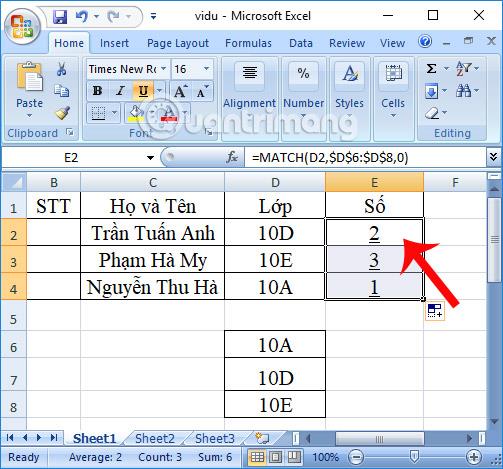Open the Auto Fill Options button
This screenshot has width=503, height=469.
(x=435, y=311)
